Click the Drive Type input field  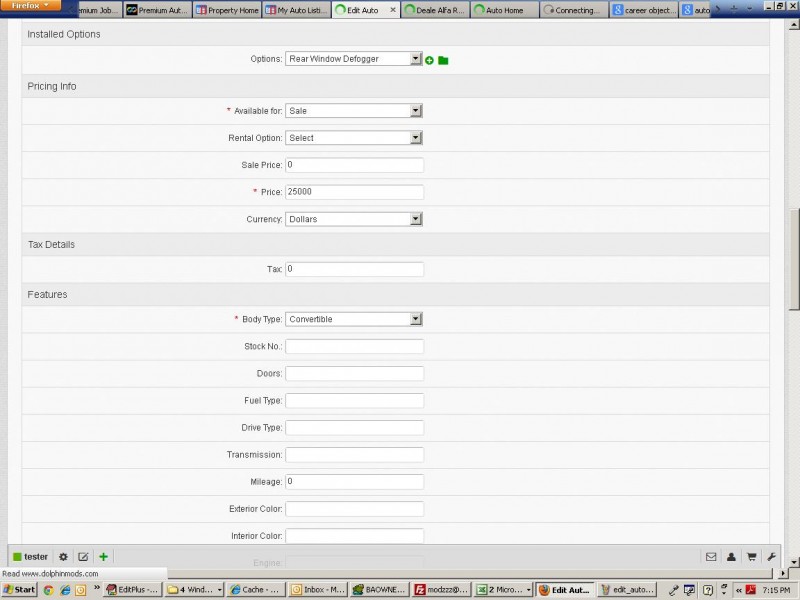354,428
